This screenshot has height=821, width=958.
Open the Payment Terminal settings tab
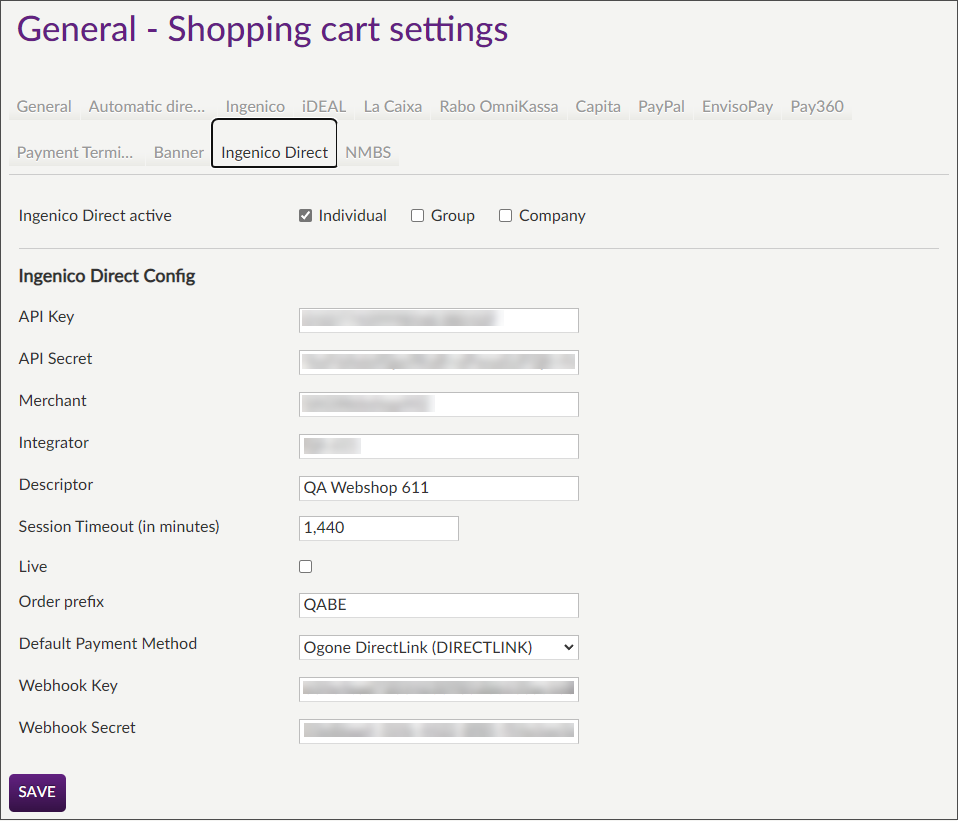click(75, 152)
